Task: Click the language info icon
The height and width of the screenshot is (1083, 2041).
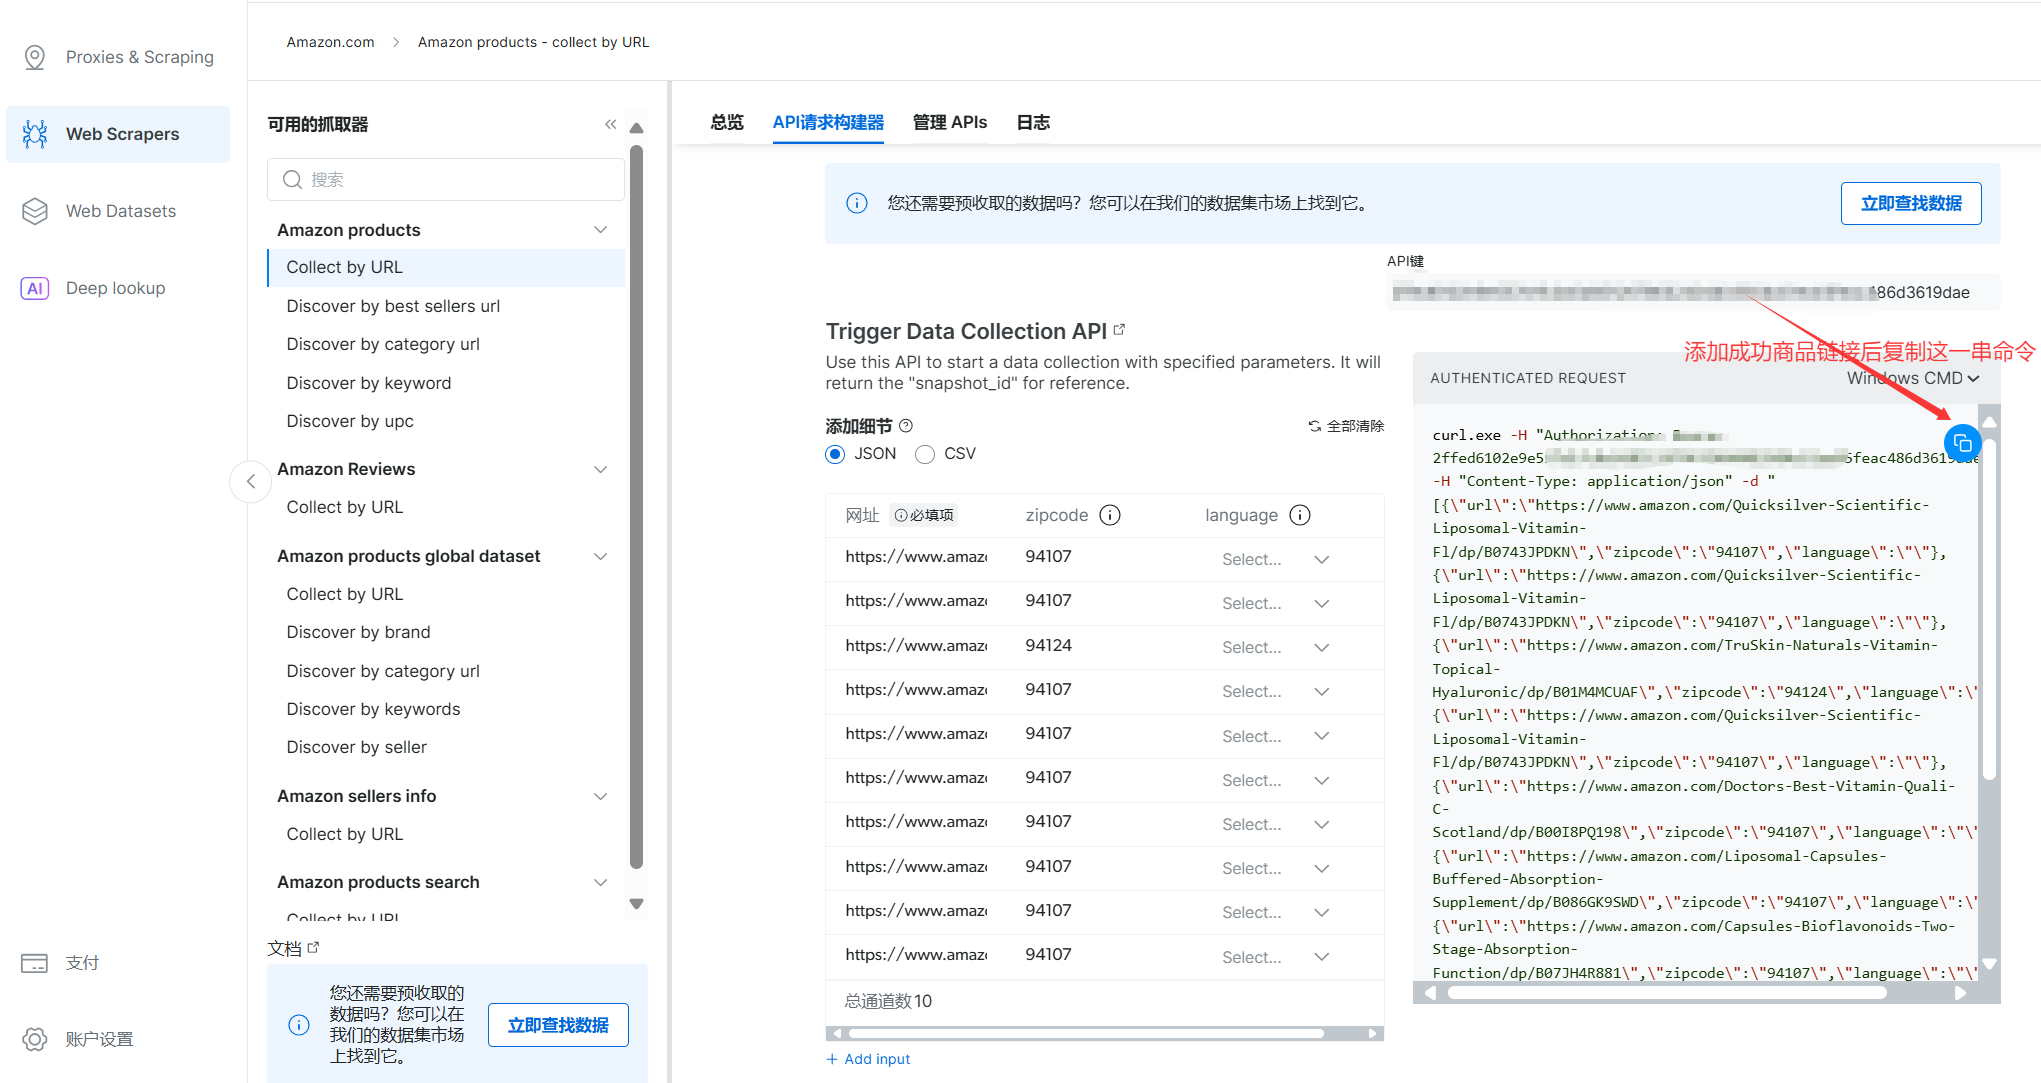Action: point(1300,515)
